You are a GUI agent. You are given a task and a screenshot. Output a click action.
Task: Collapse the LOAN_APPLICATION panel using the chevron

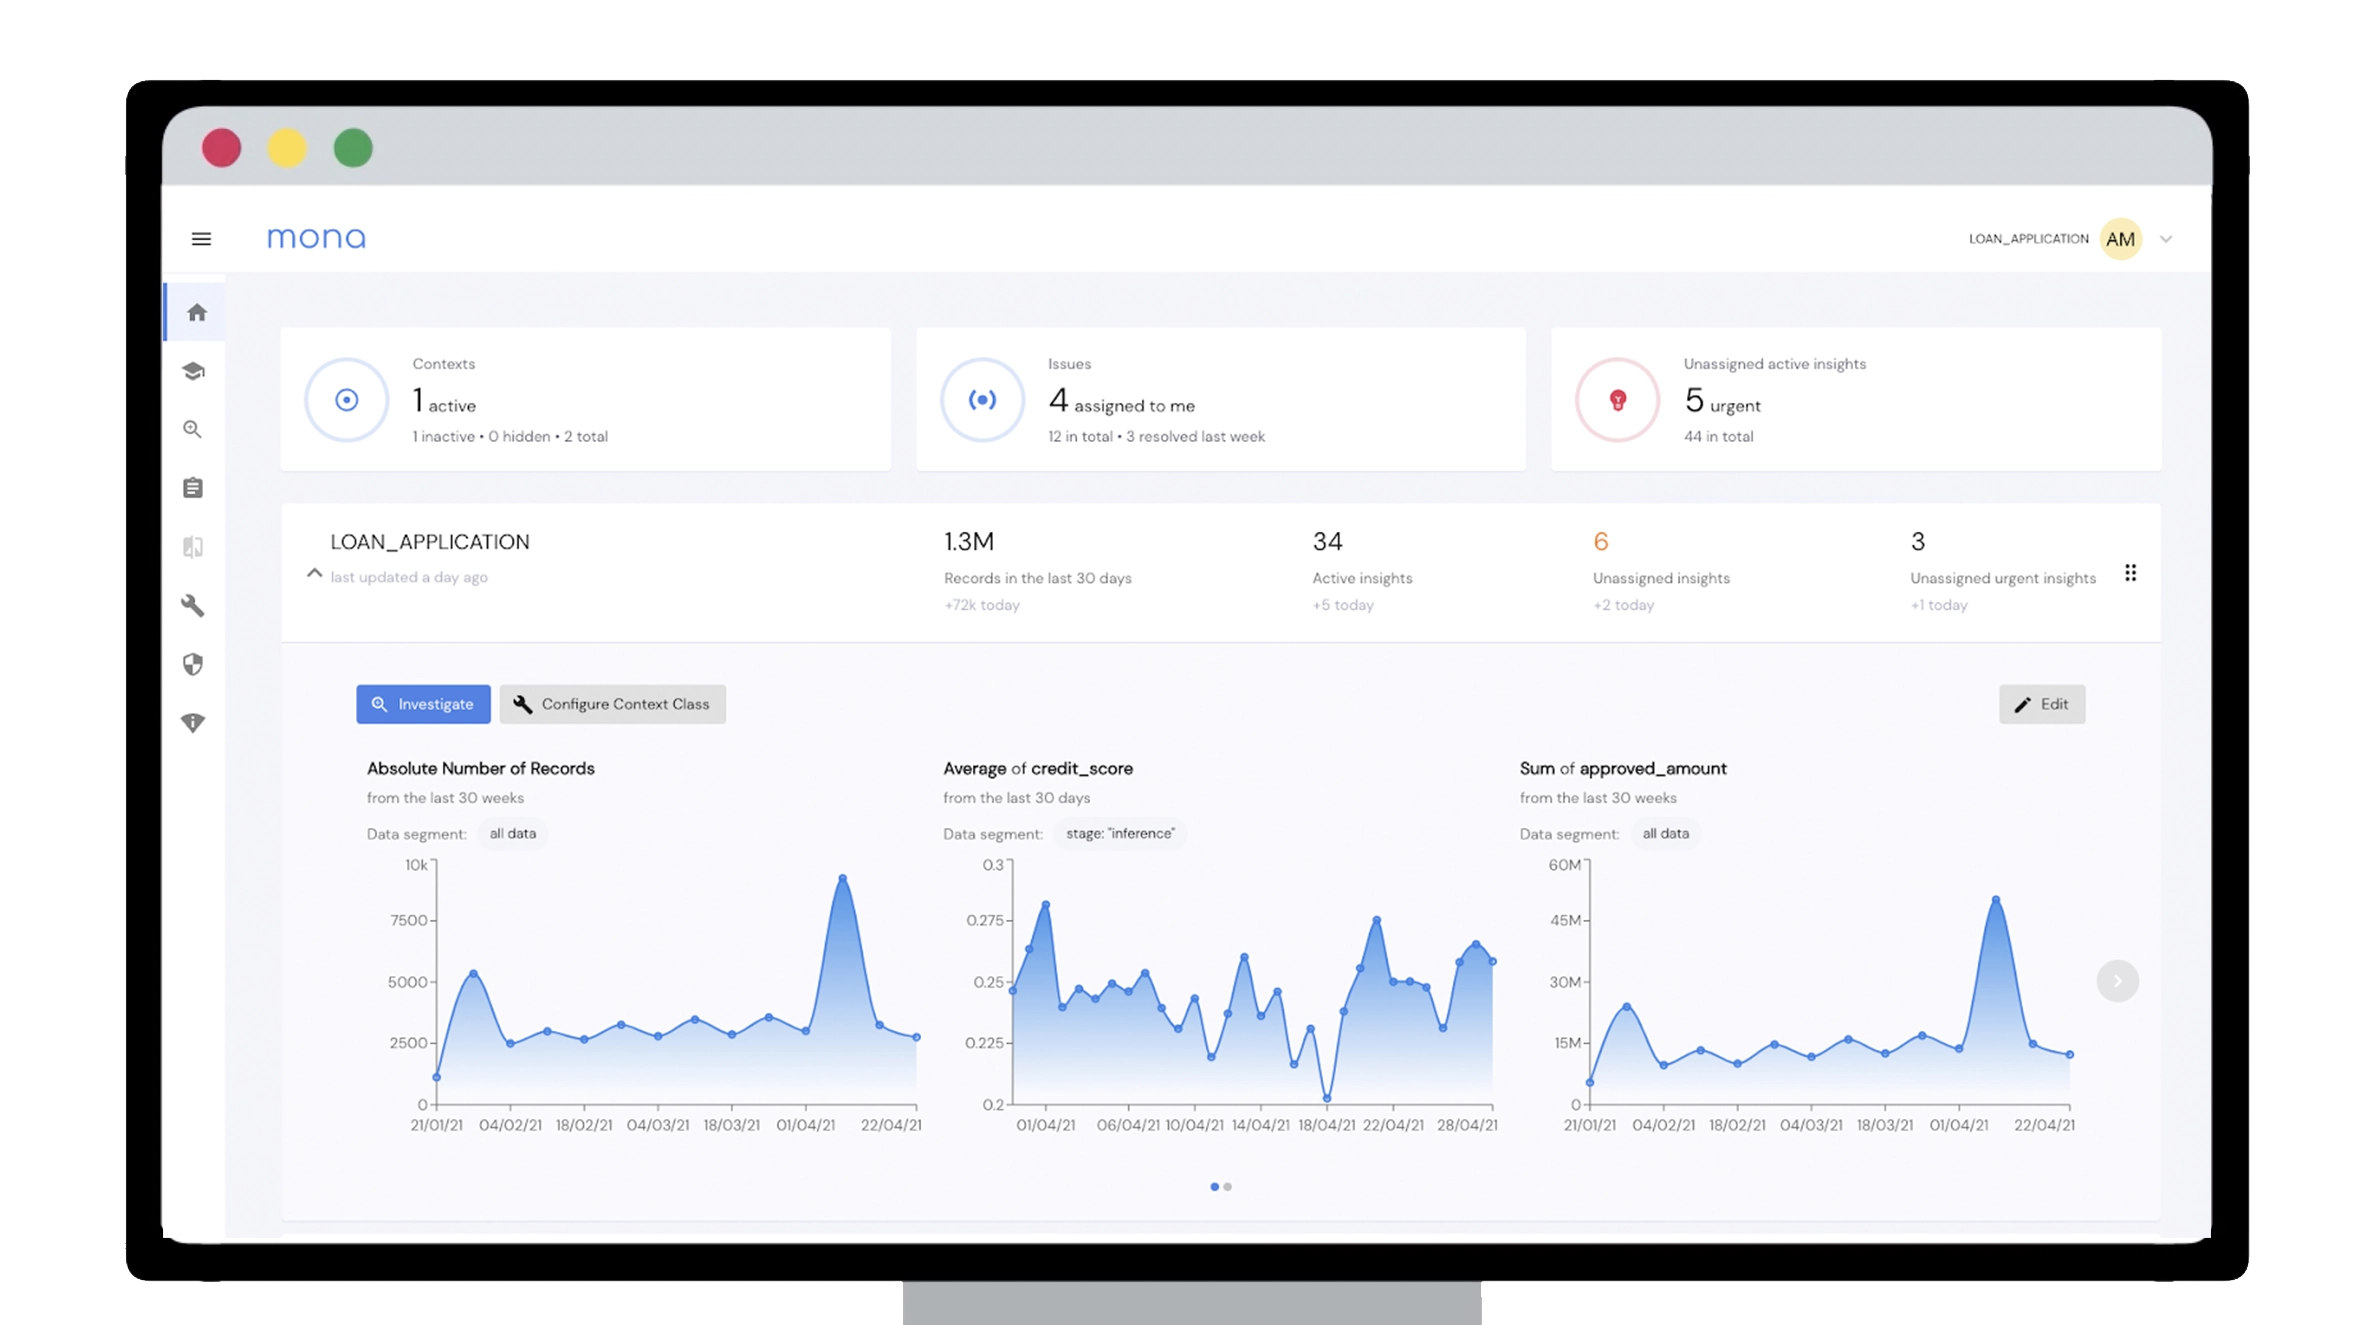[x=313, y=573]
